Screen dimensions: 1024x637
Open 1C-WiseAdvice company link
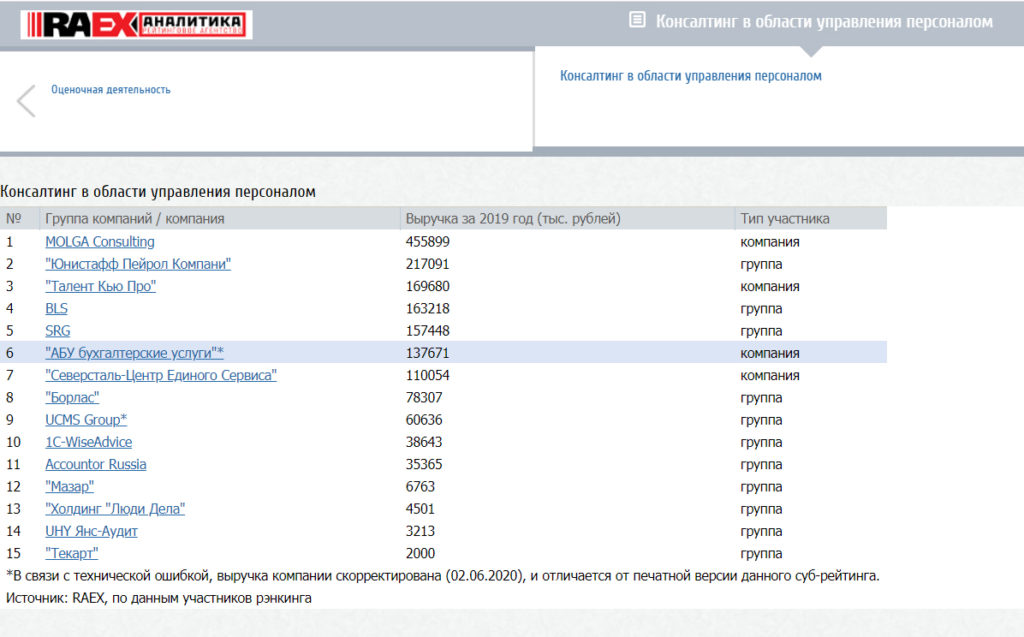click(88, 442)
